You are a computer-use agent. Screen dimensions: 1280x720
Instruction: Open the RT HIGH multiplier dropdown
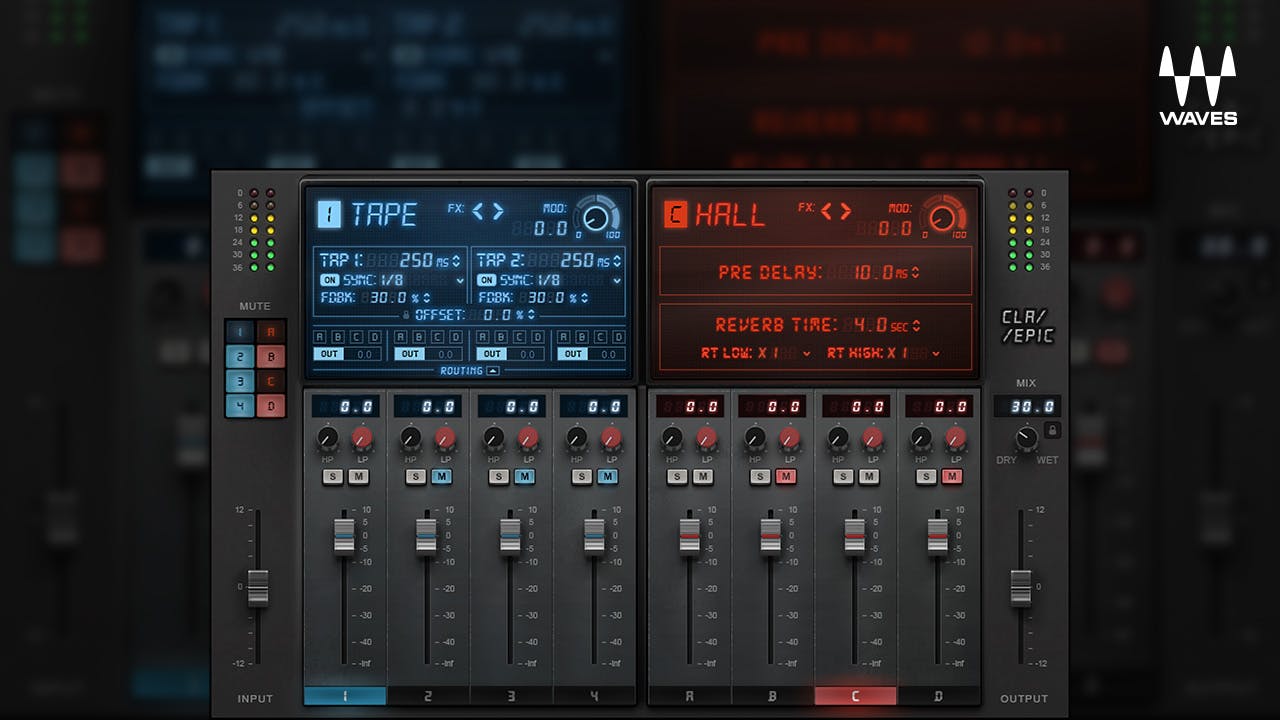(935, 354)
